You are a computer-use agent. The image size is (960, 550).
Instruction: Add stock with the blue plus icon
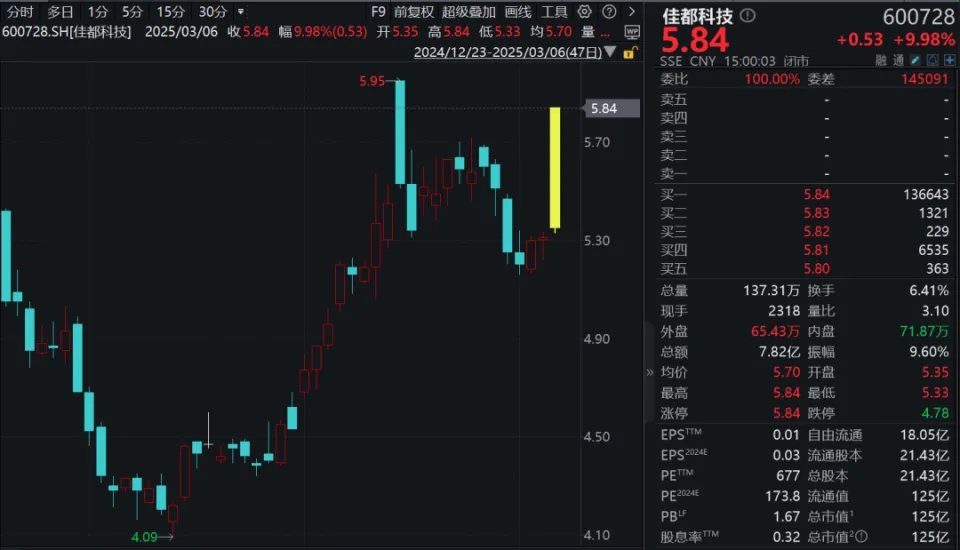pyautogui.click(x=947, y=60)
